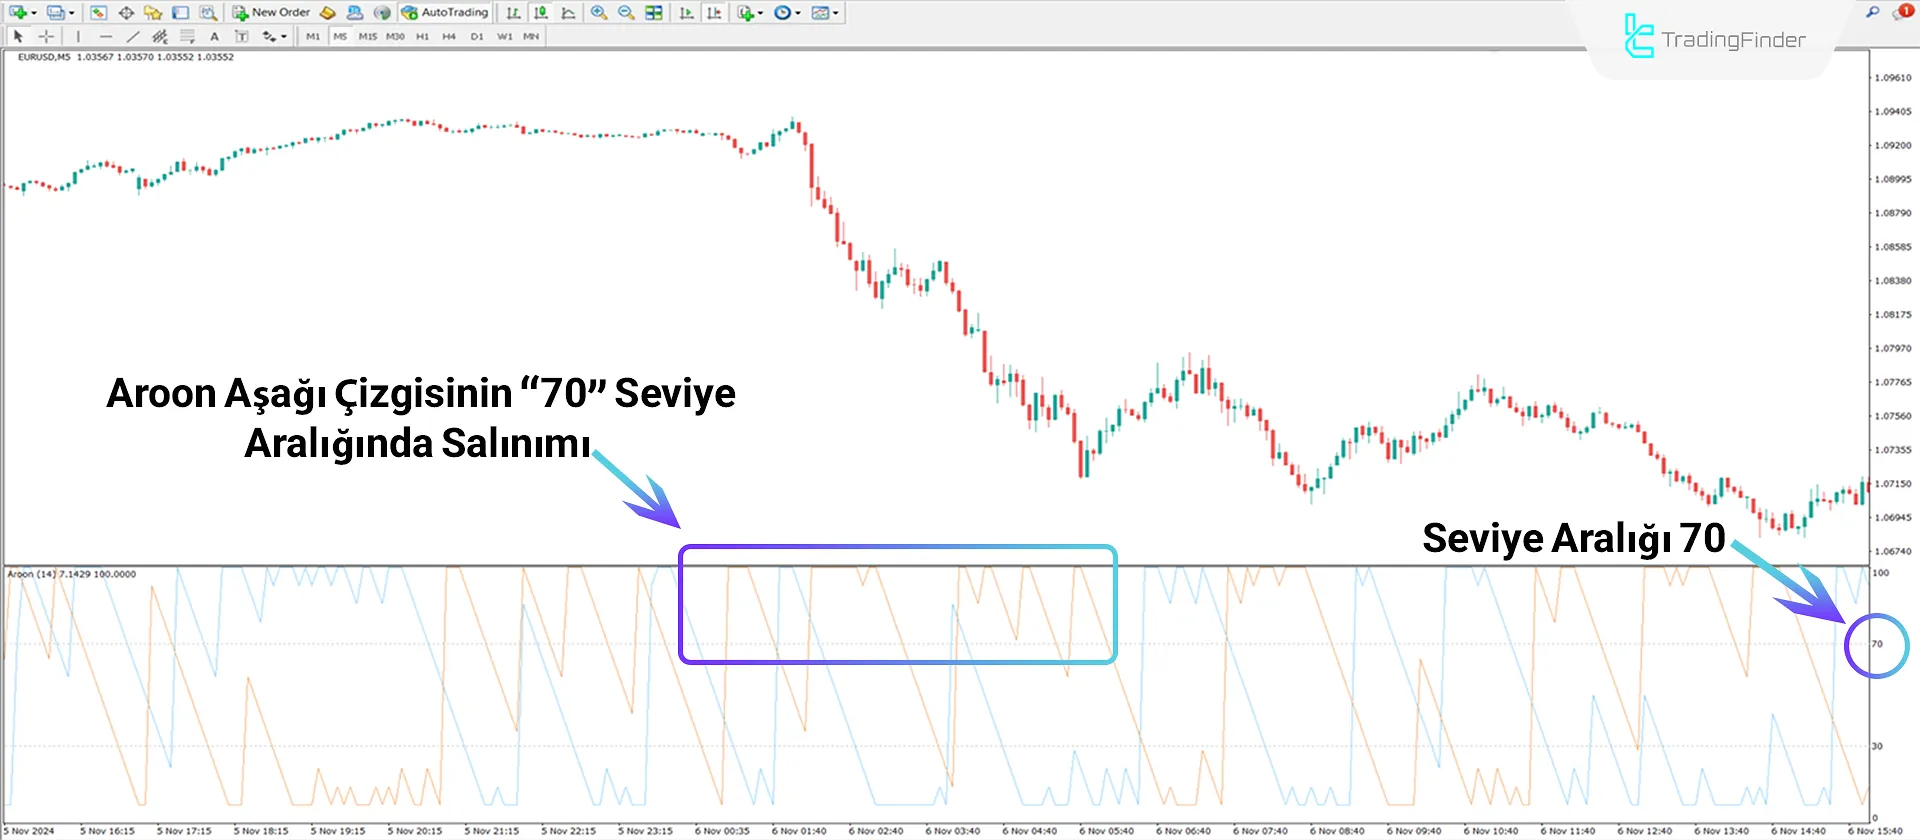Click the Profiles icon
The image size is (1920, 840).
(55, 12)
